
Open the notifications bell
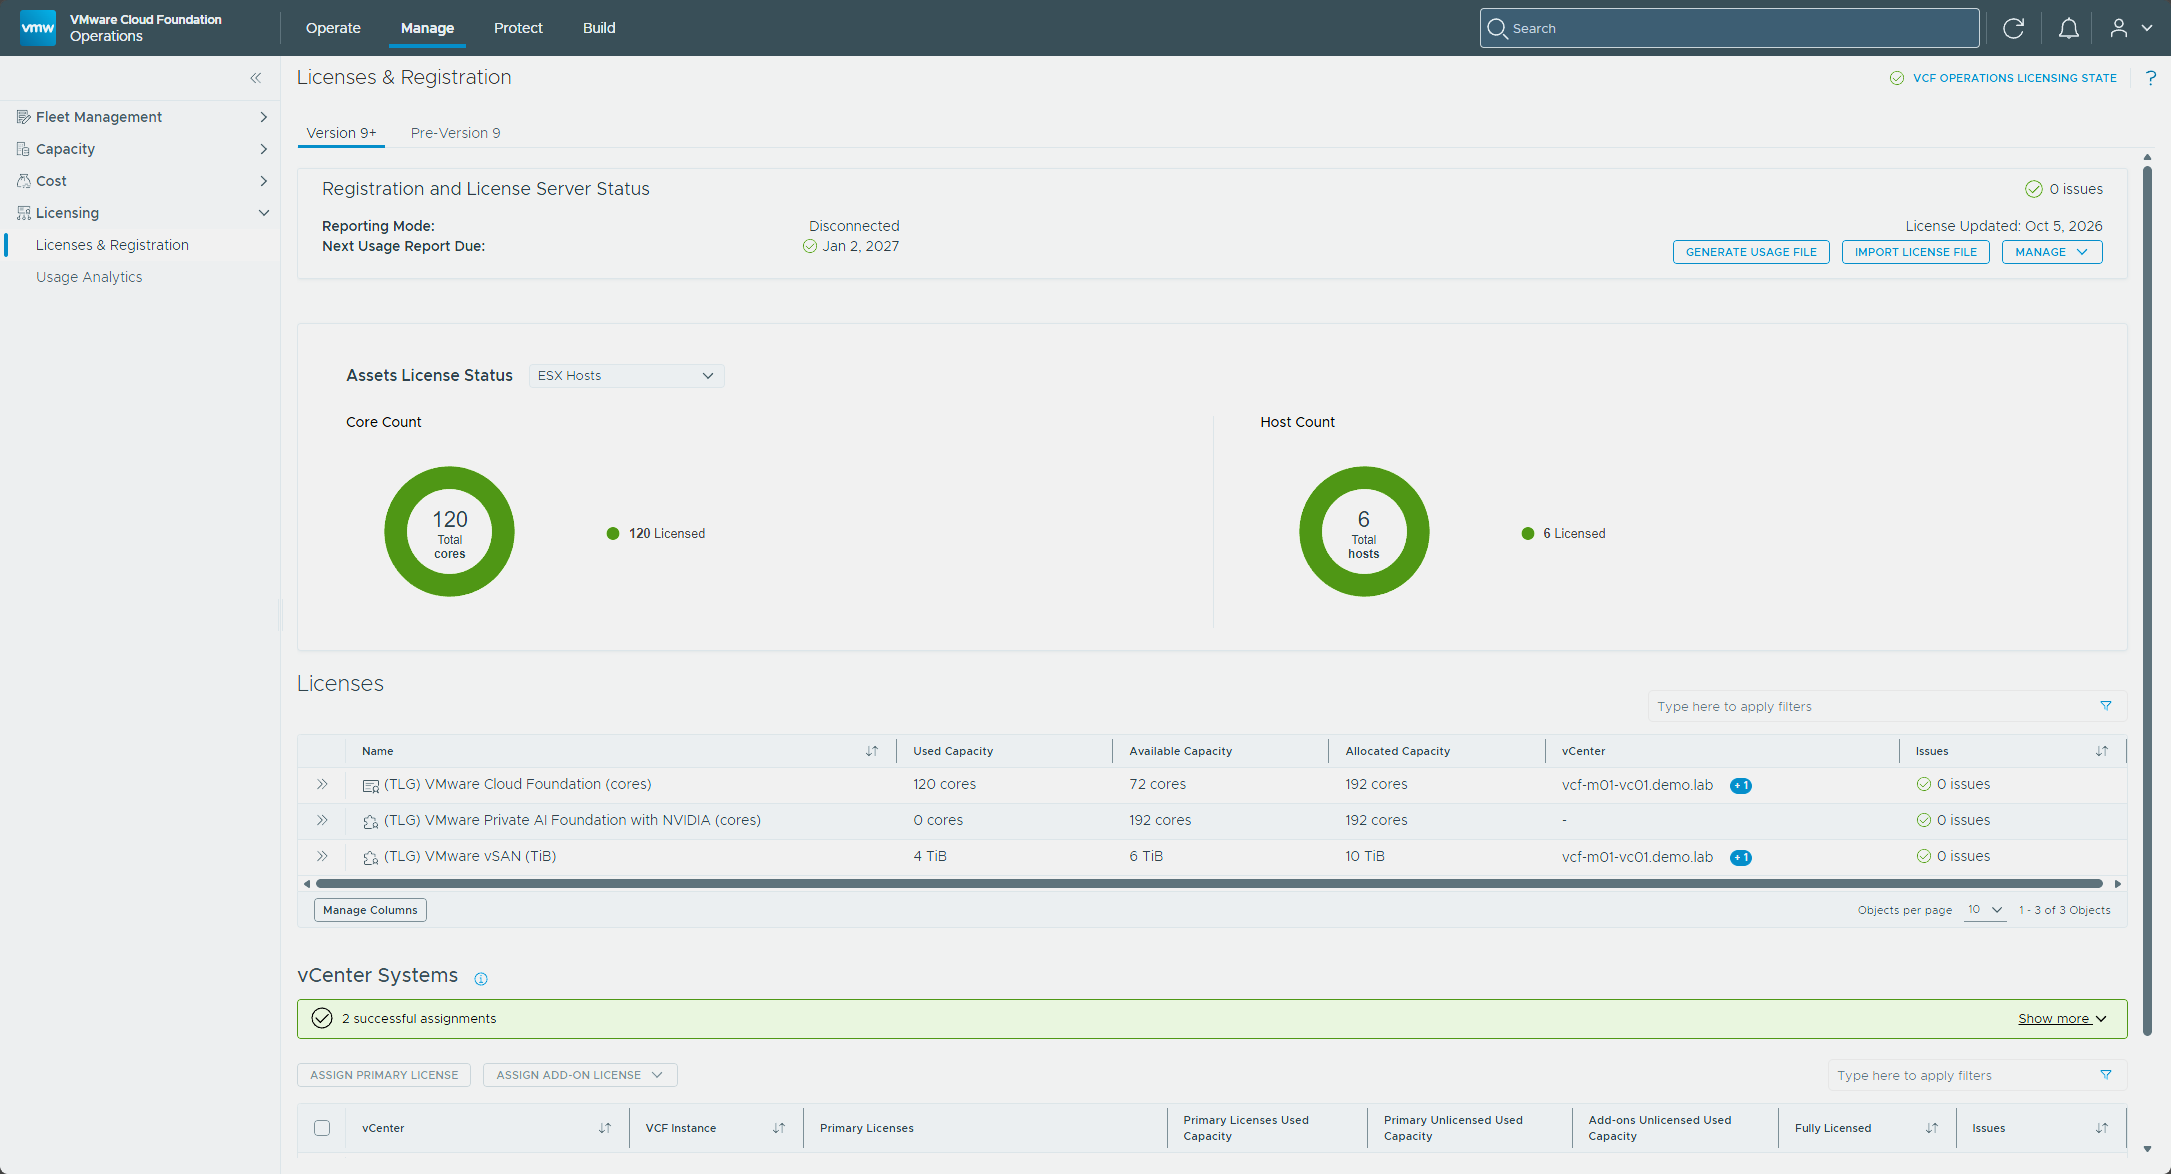coord(2068,28)
